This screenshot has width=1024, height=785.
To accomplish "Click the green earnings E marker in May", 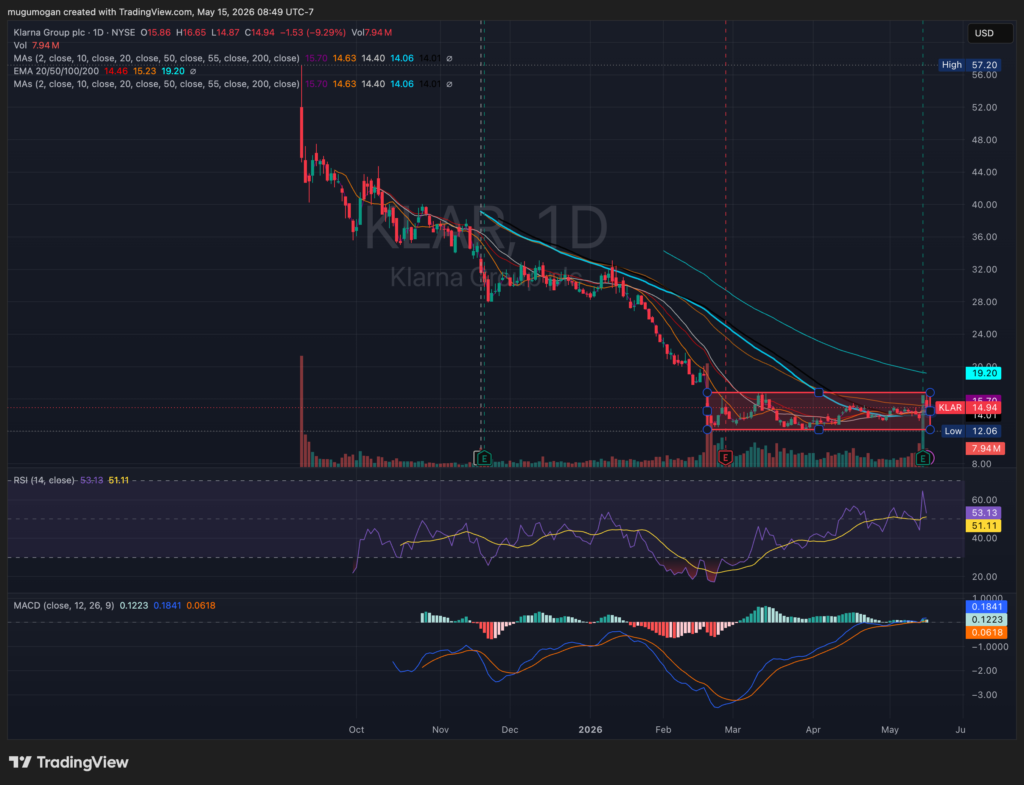I will (x=922, y=458).
